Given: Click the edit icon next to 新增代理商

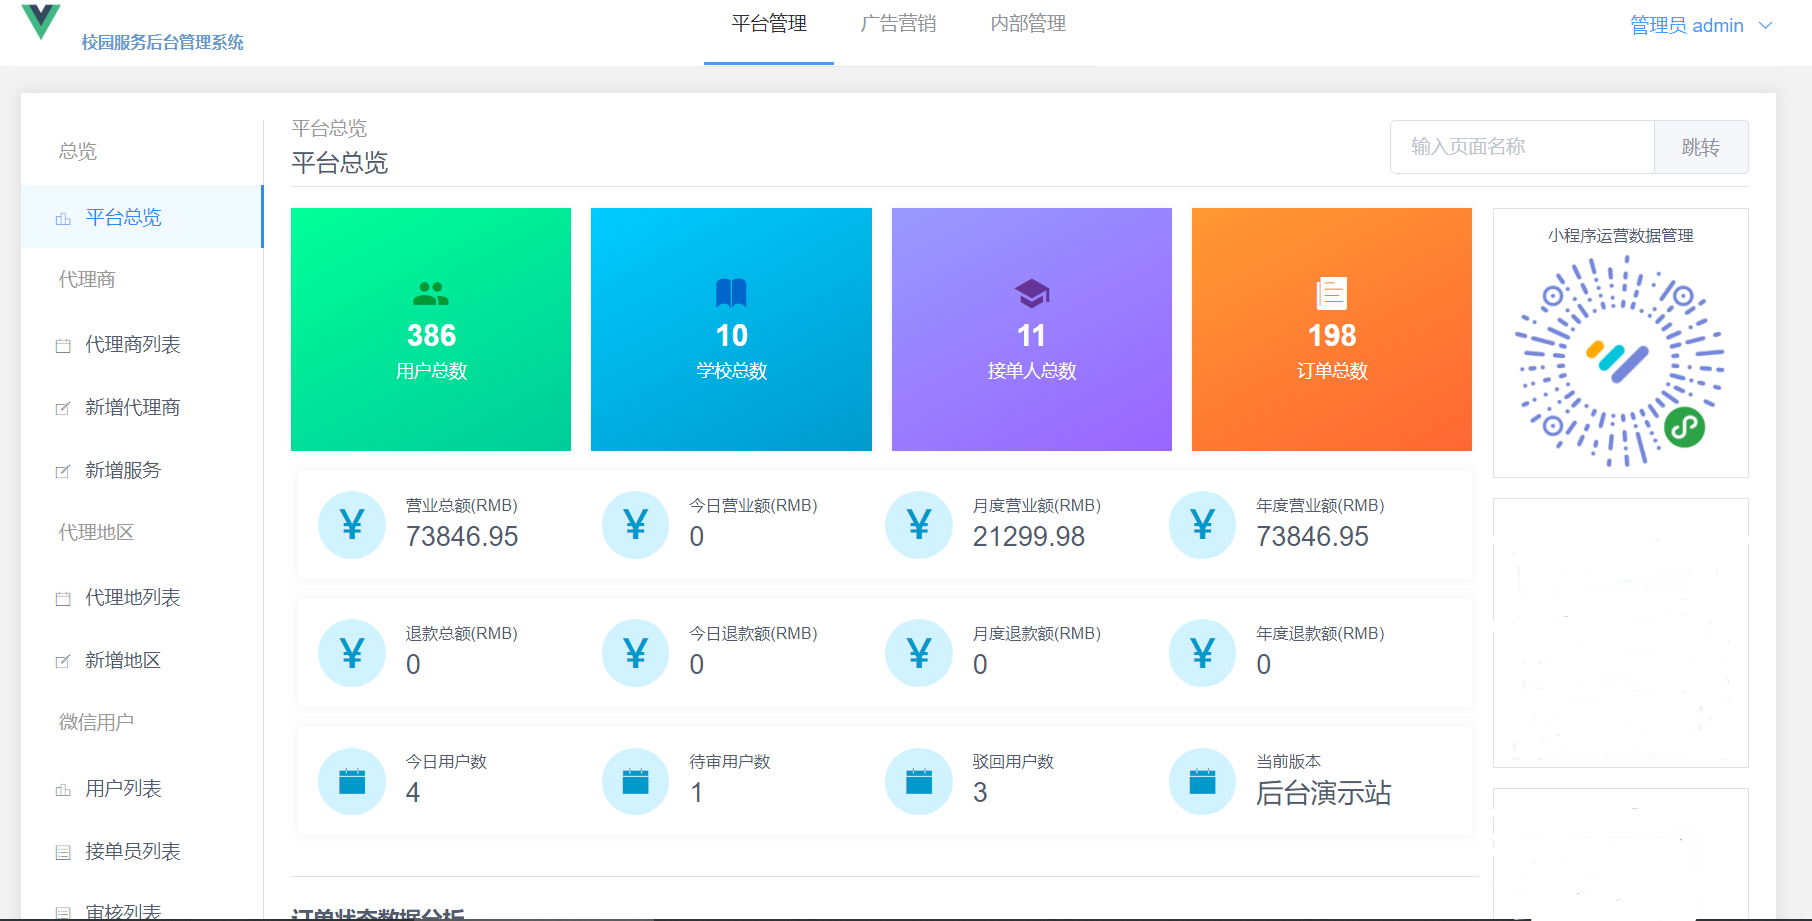Looking at the screenshot, I should click(x=63, y=408).
